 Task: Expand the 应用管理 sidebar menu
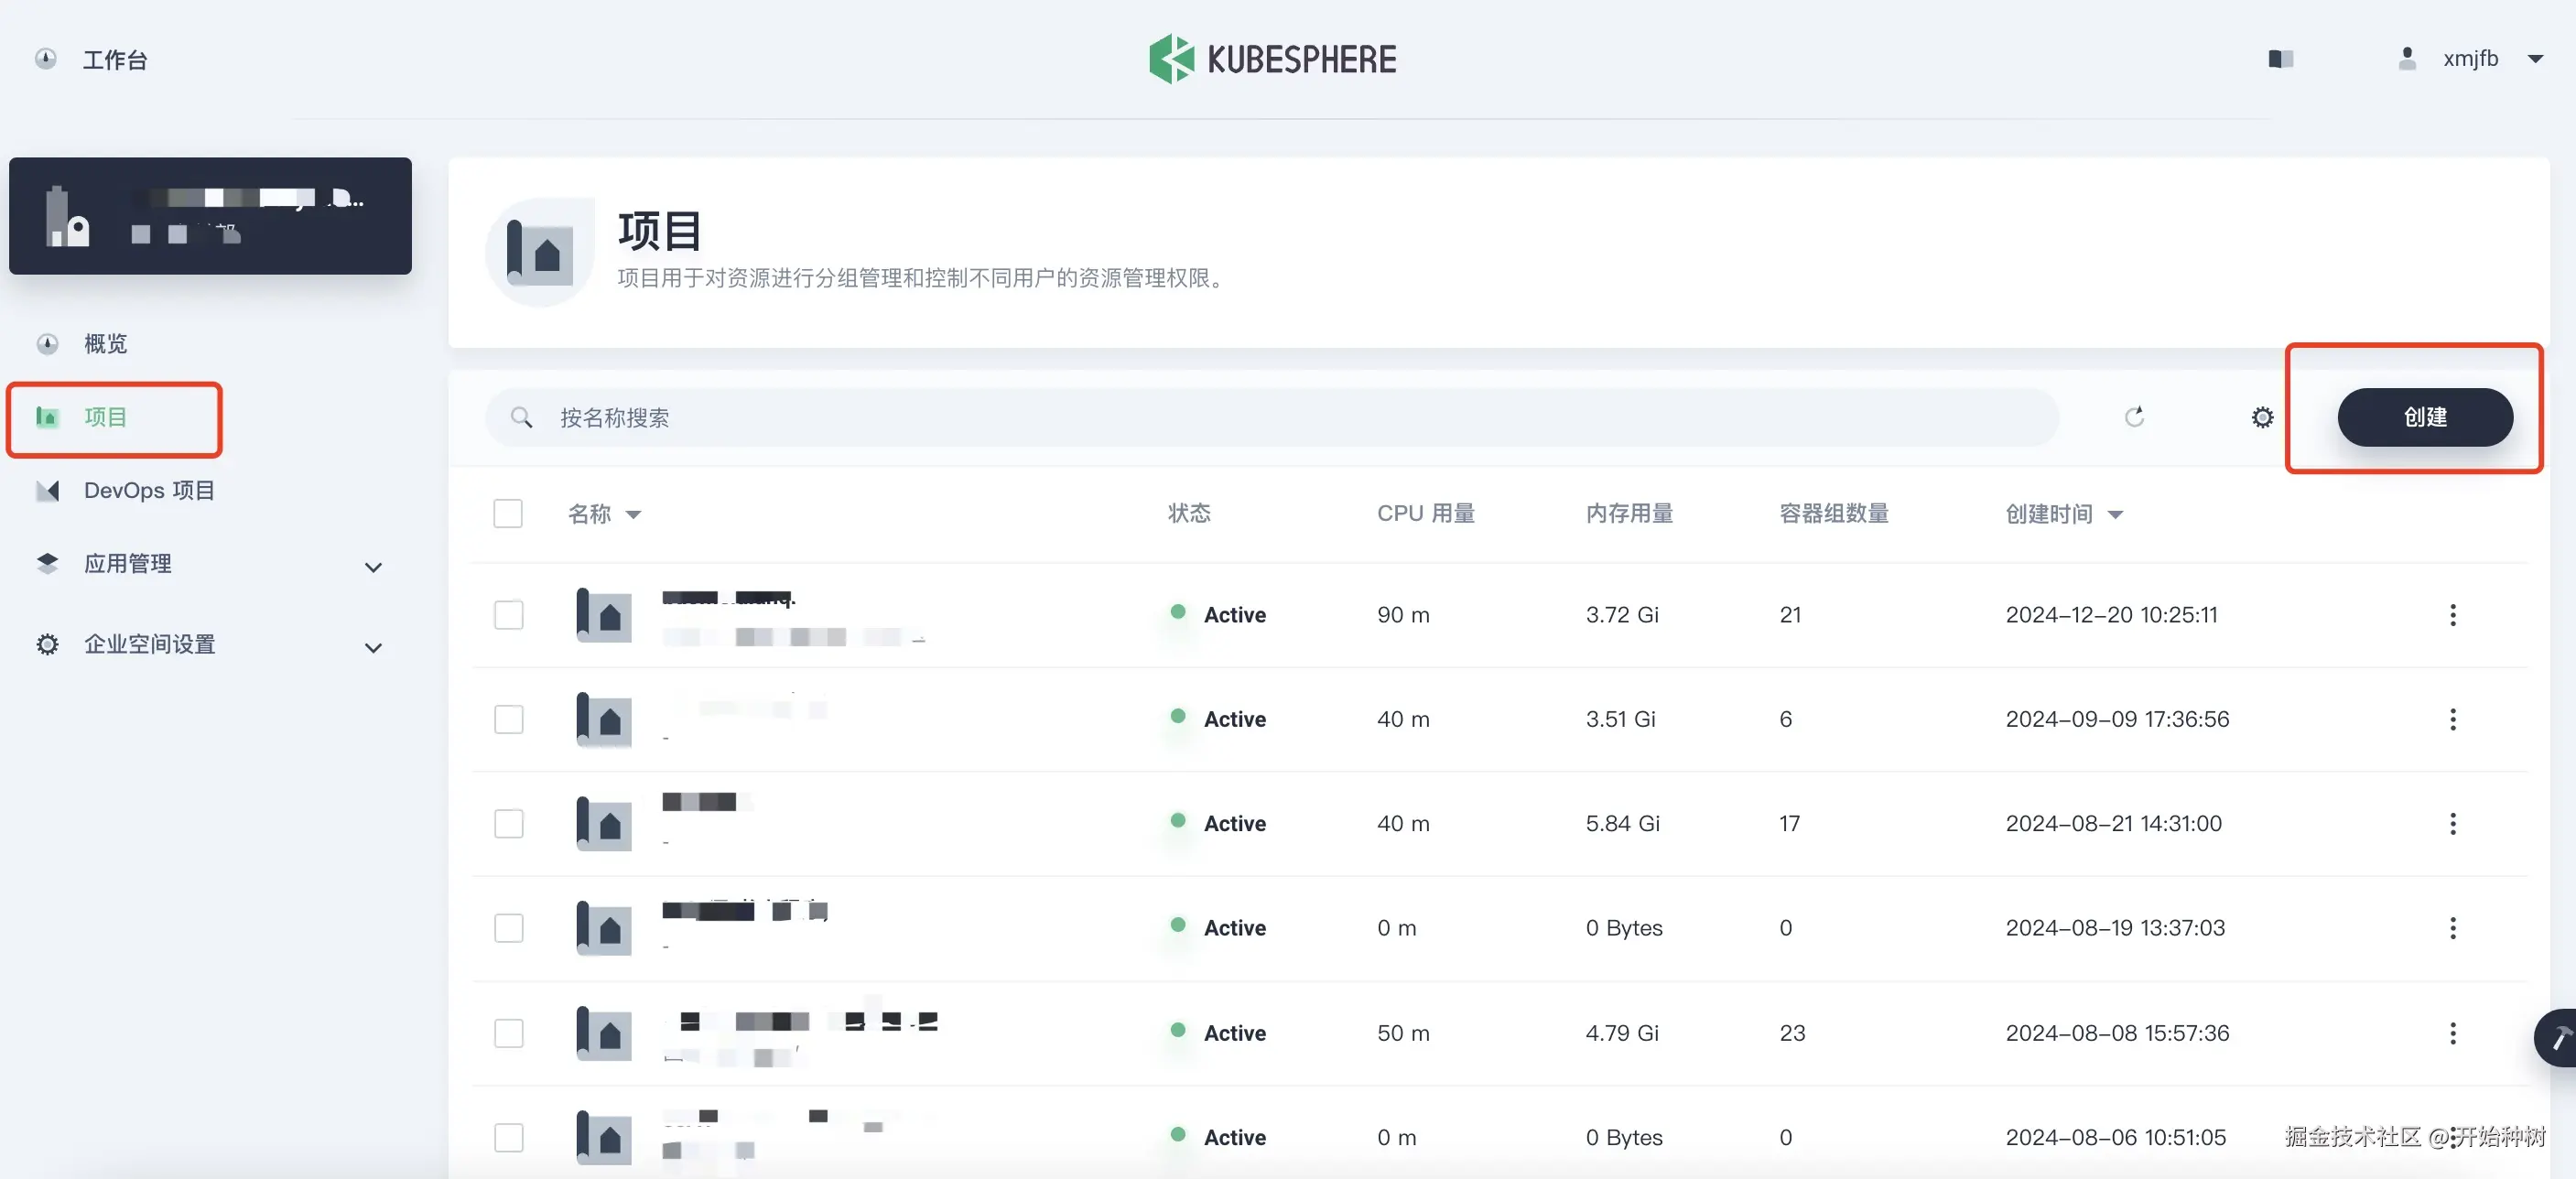(373, 567)
